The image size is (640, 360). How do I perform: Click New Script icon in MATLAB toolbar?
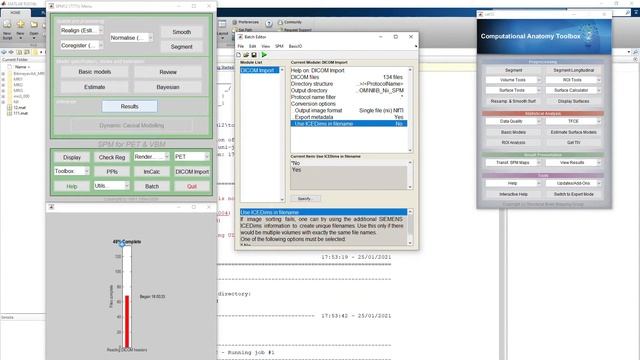click(7, 25)
